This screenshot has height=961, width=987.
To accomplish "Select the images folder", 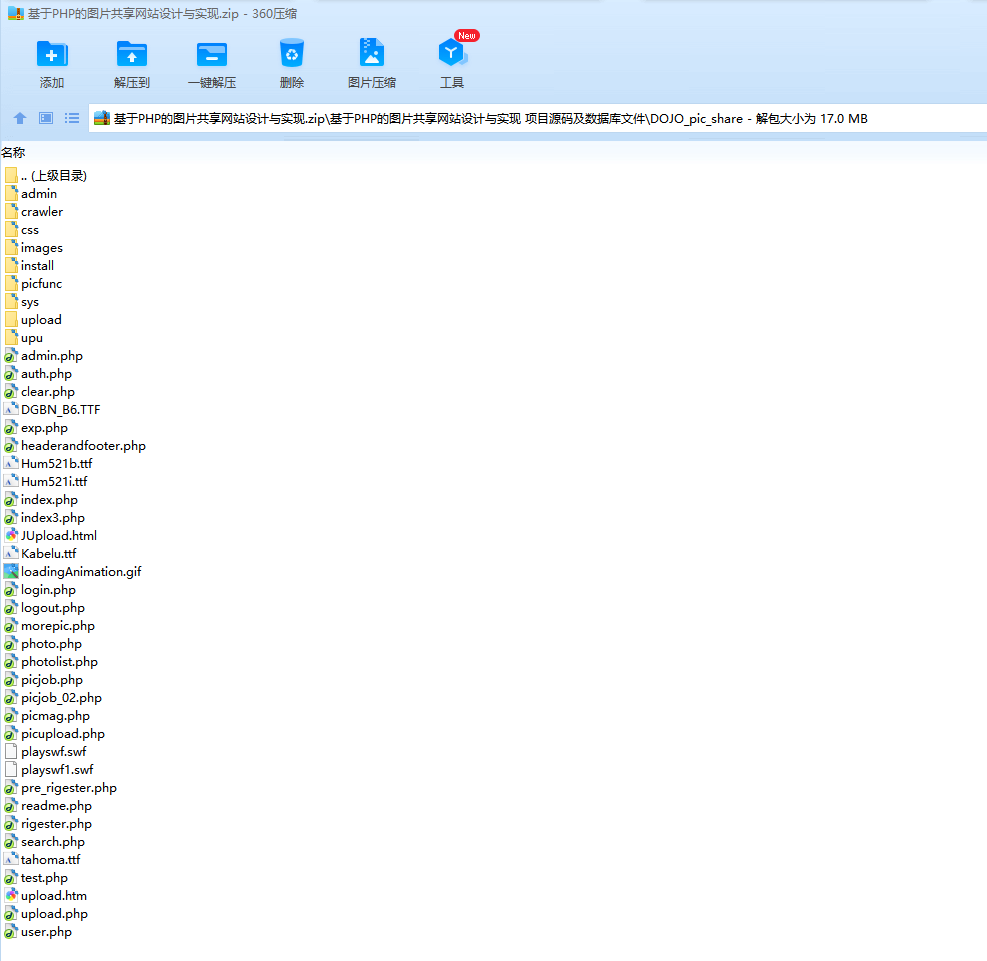I will (x=34, y=248).
